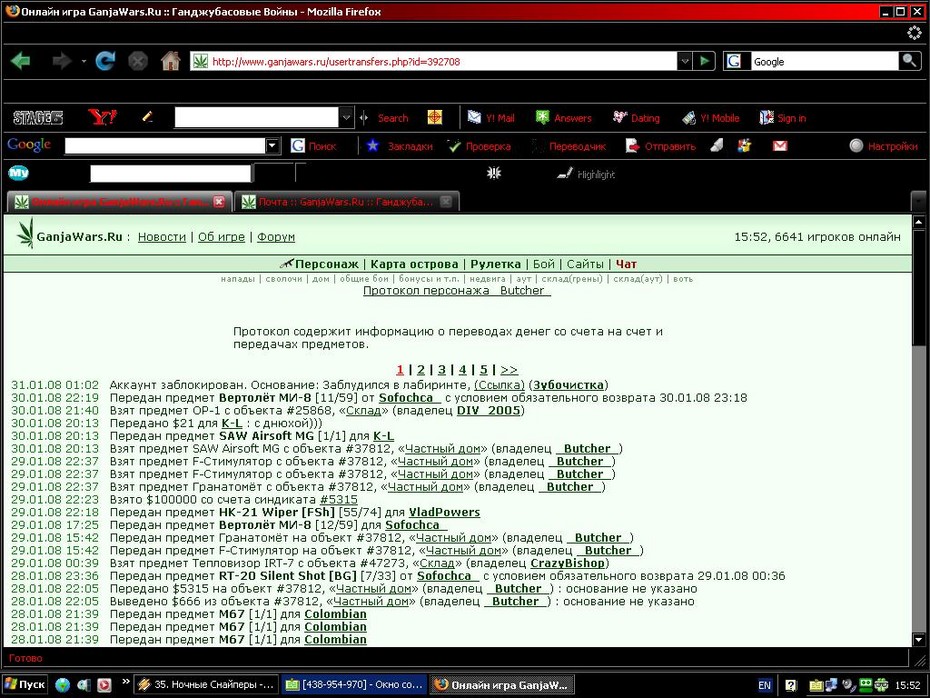
Task: Open the Firefox home page icon
Action: (x=171, y=60)
